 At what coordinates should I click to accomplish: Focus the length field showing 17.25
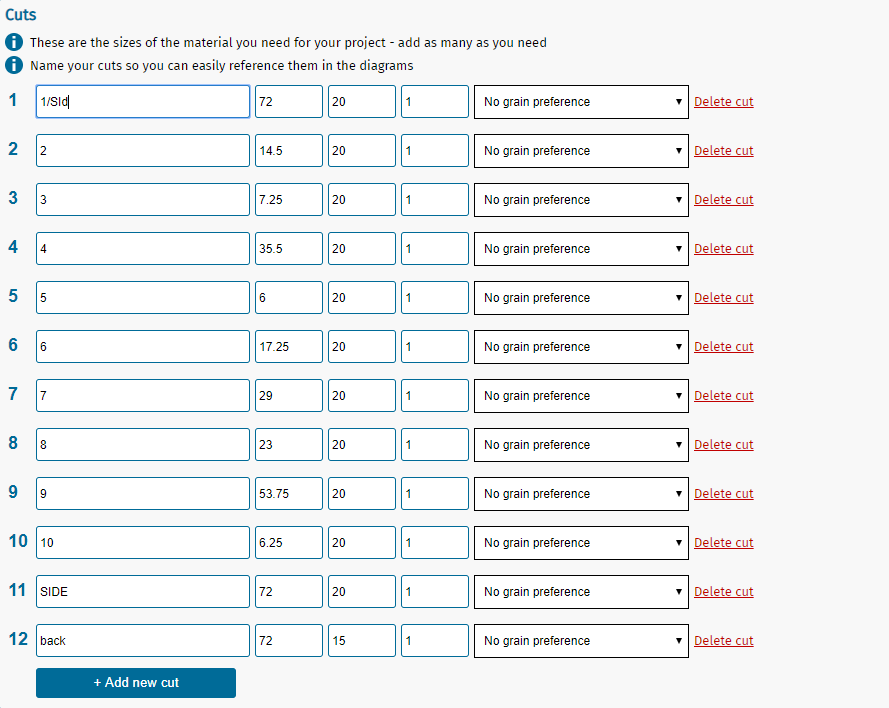[x=288, y=347]
